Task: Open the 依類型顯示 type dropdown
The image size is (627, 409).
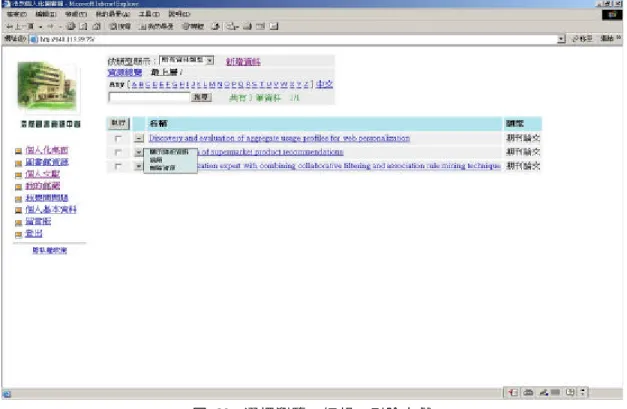Action: [186, 60]
